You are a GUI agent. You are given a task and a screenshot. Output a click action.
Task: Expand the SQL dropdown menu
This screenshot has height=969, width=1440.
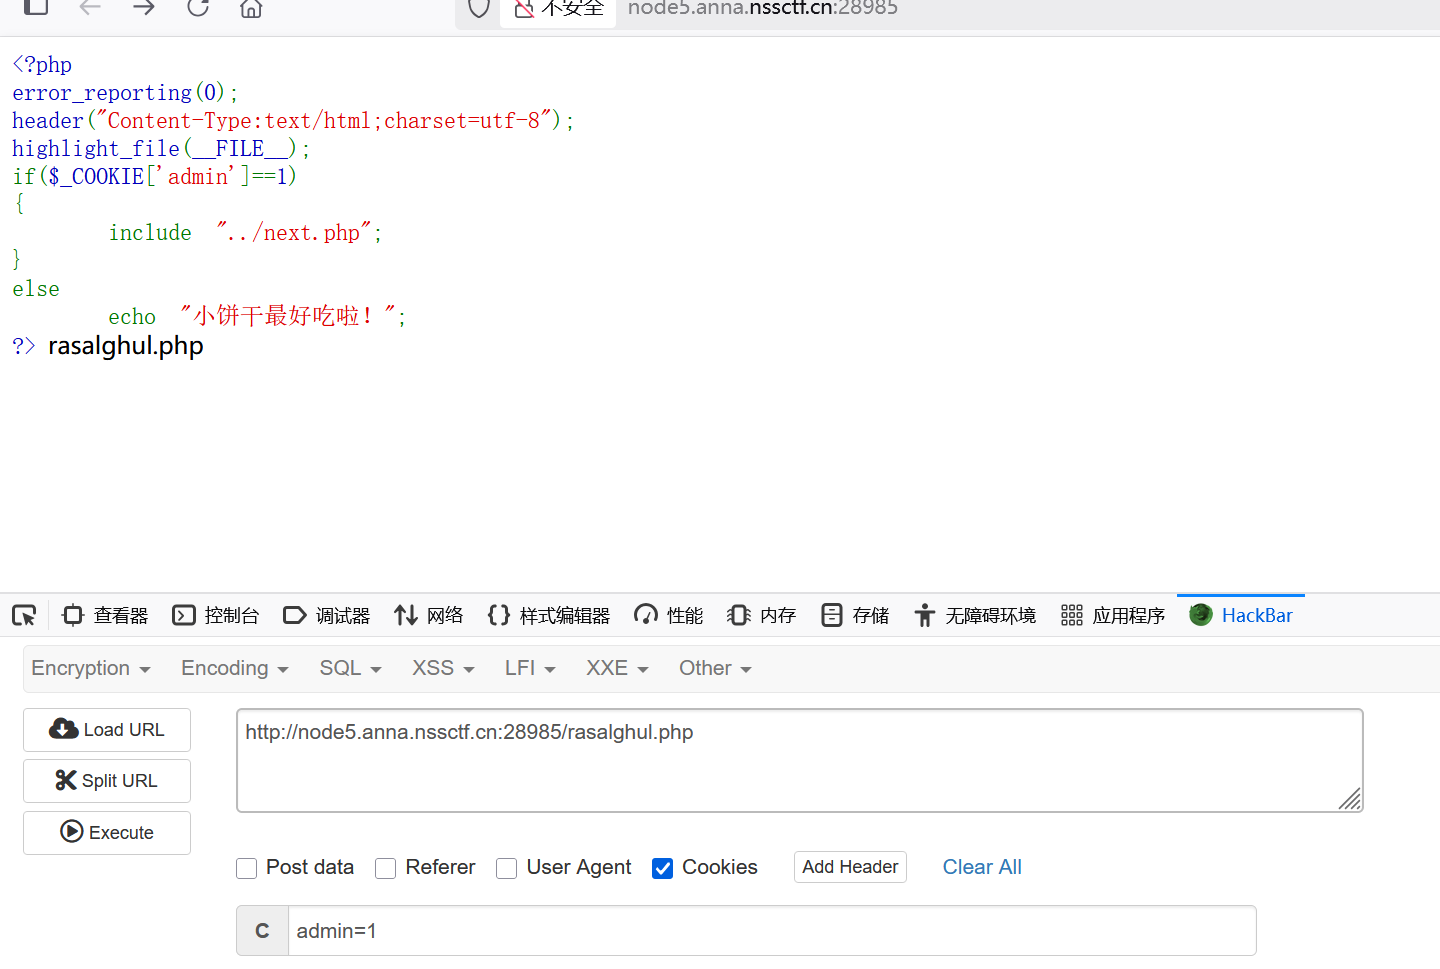coord(350,668)
